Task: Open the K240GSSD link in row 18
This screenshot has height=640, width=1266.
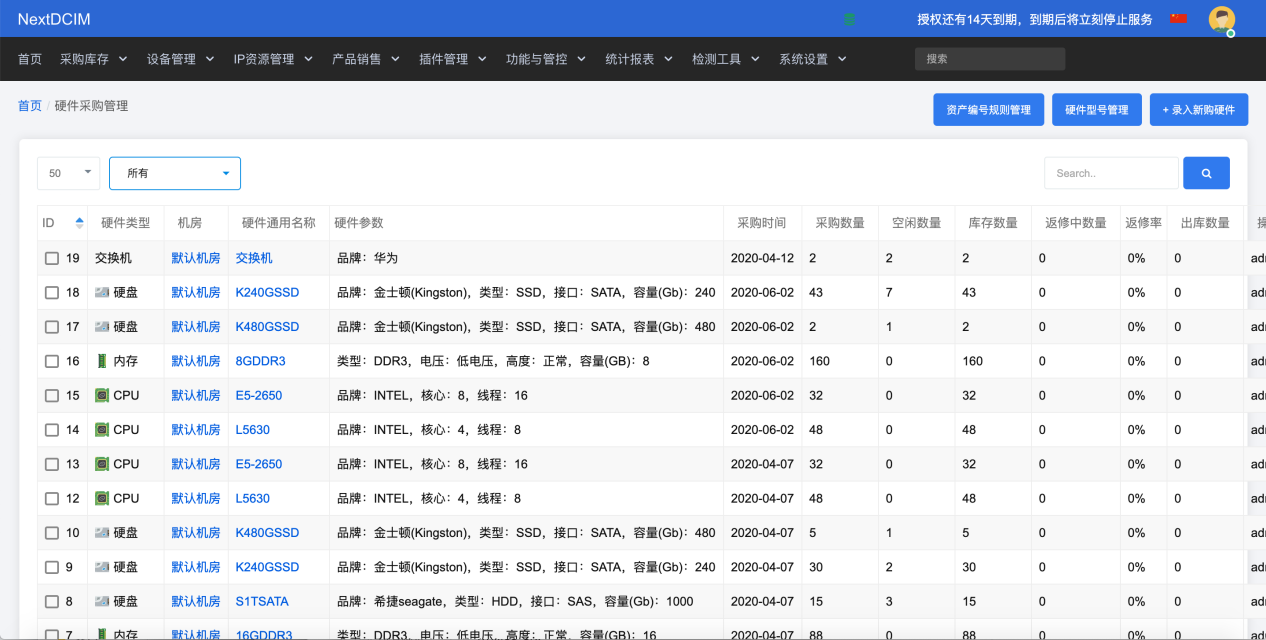Action: pyautogui.click(x=267, y=293)
